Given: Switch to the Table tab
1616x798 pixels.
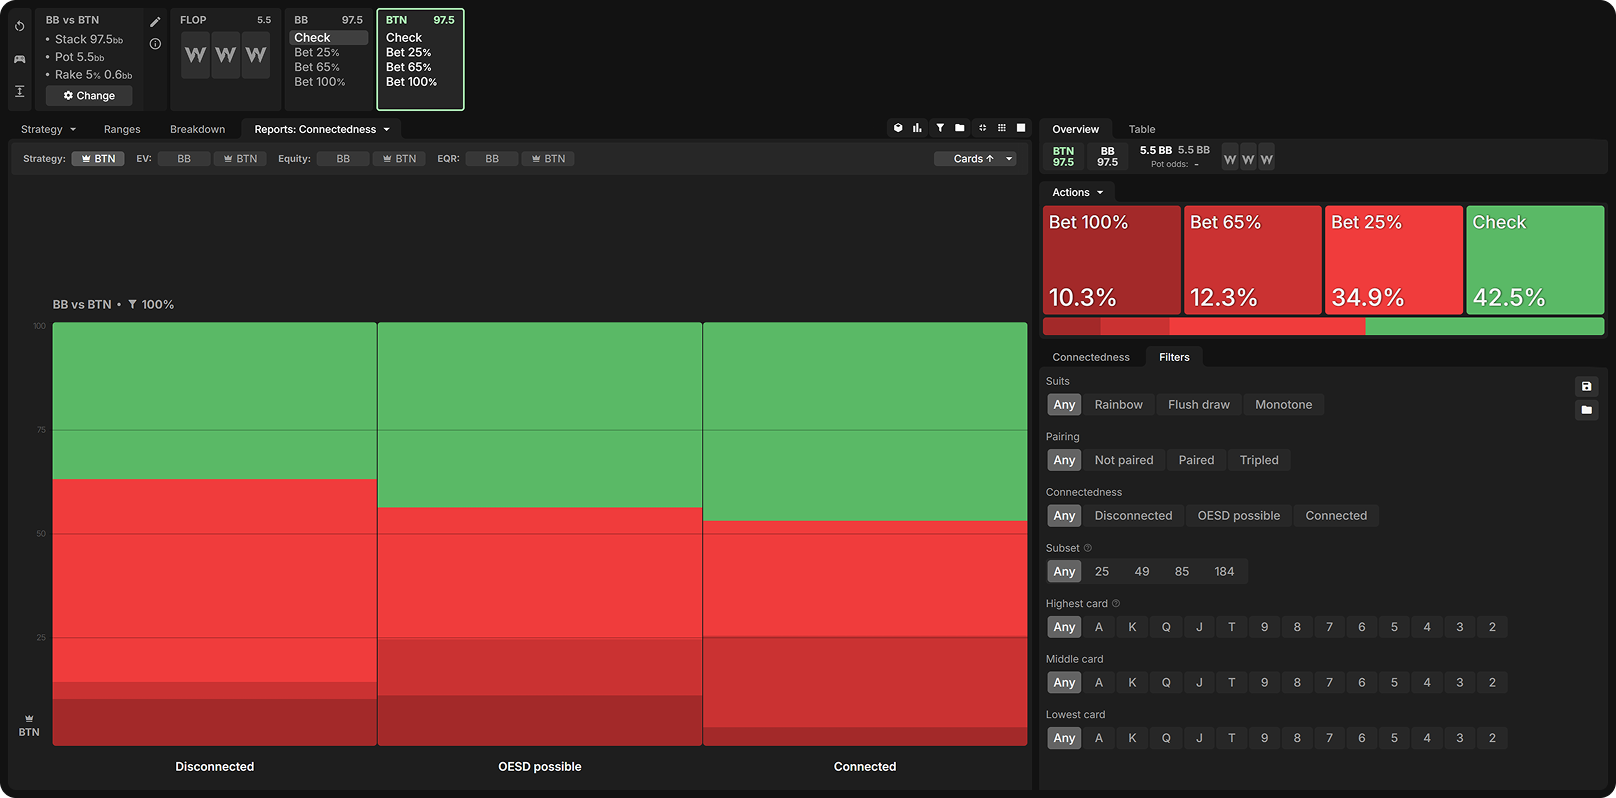Looking at the screenshot, I should [1141, 129].
